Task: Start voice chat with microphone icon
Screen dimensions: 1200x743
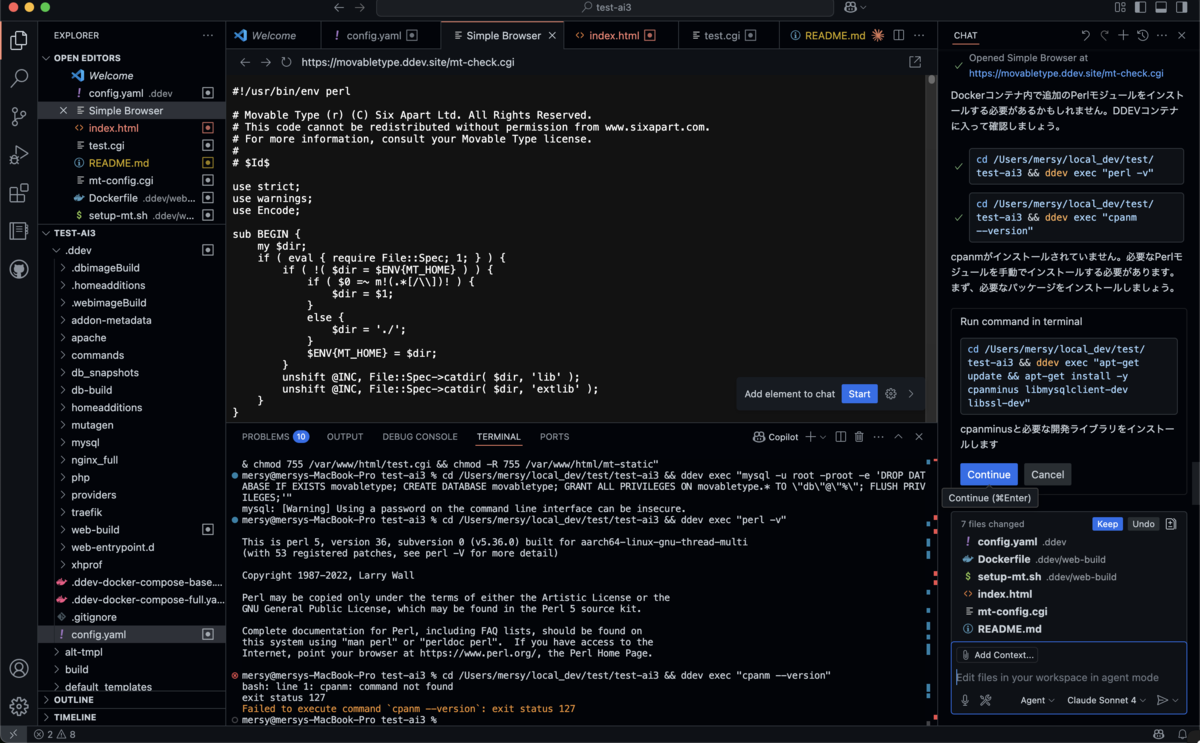Action: 965,700
